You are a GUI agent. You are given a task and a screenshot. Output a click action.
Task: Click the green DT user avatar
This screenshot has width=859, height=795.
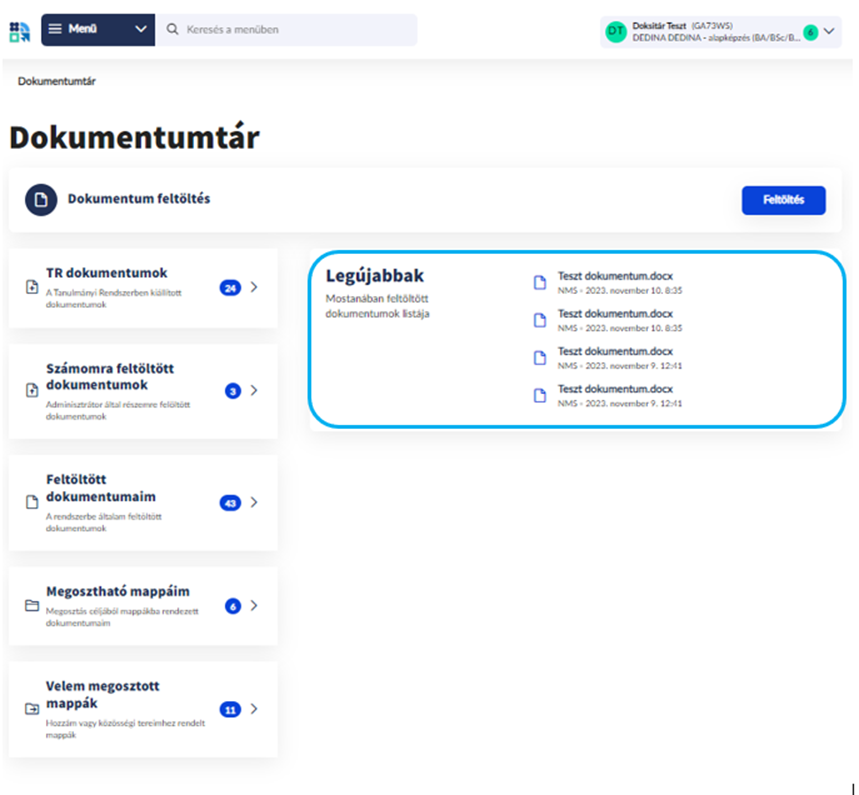616,31
